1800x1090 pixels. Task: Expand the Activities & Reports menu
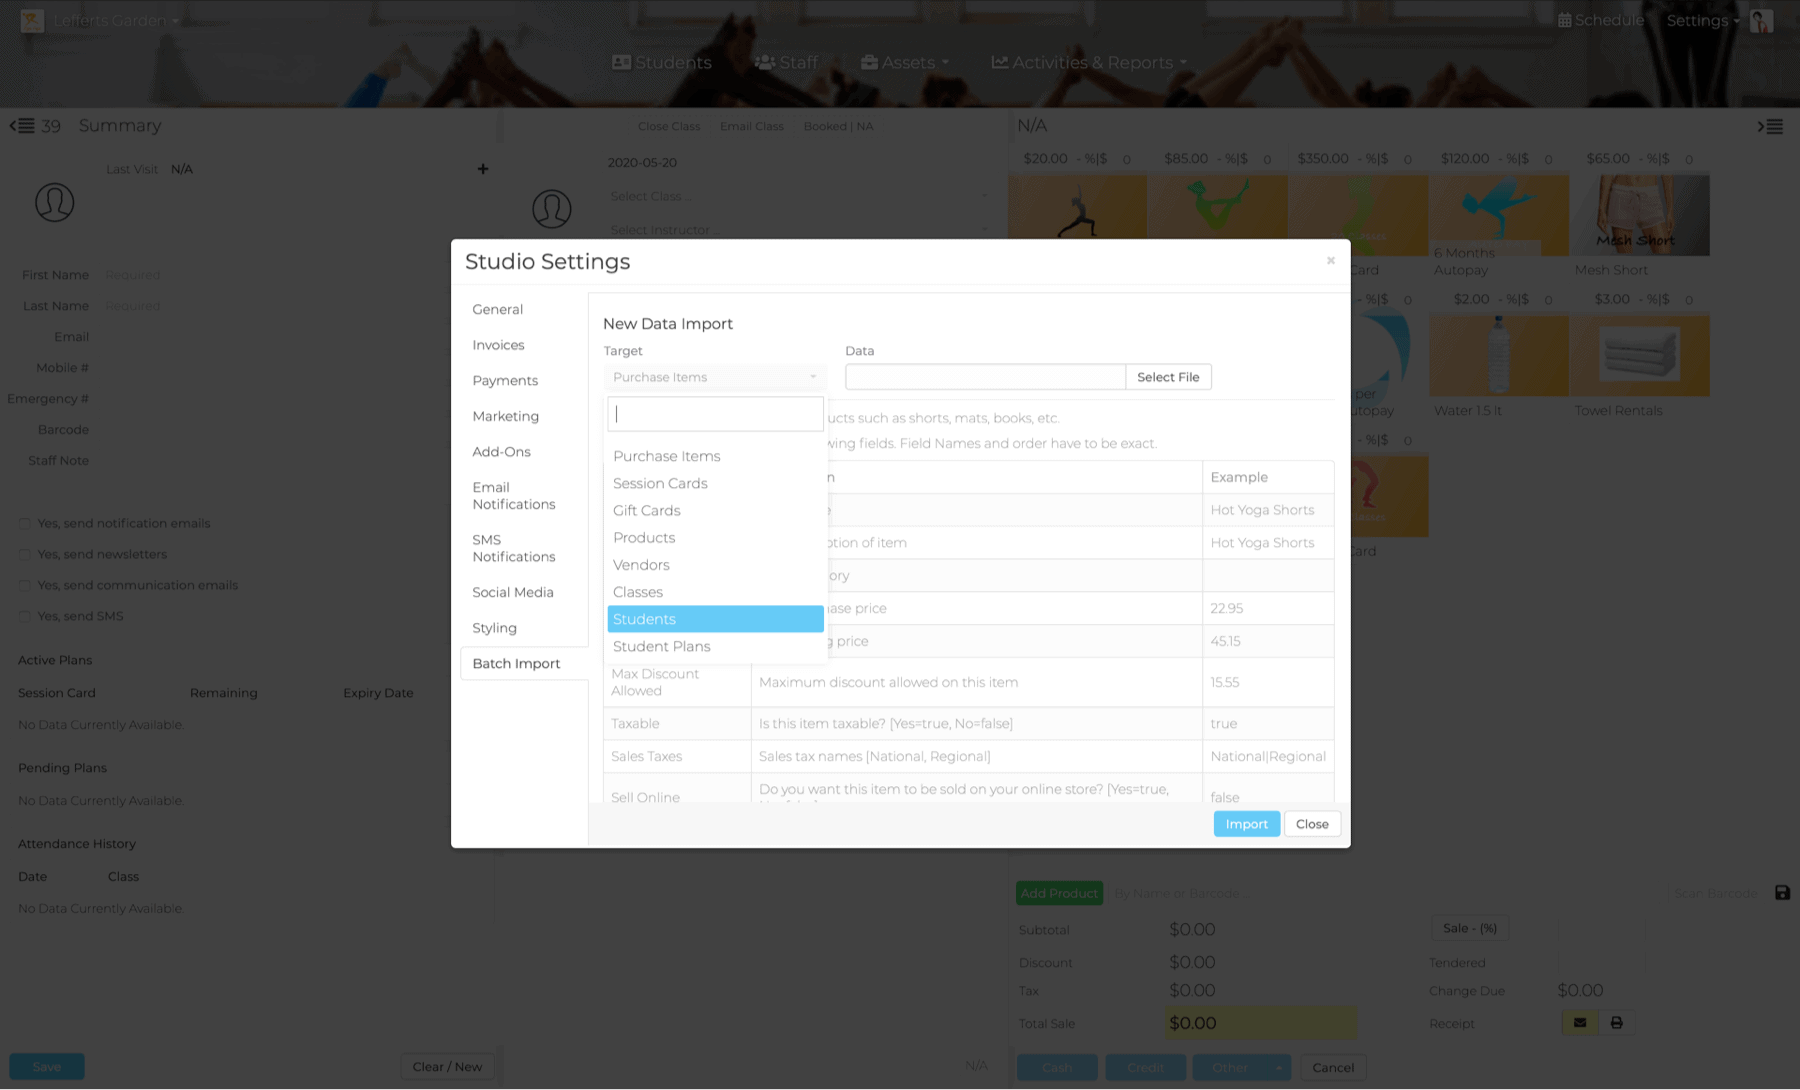[x=1089, y=62]
